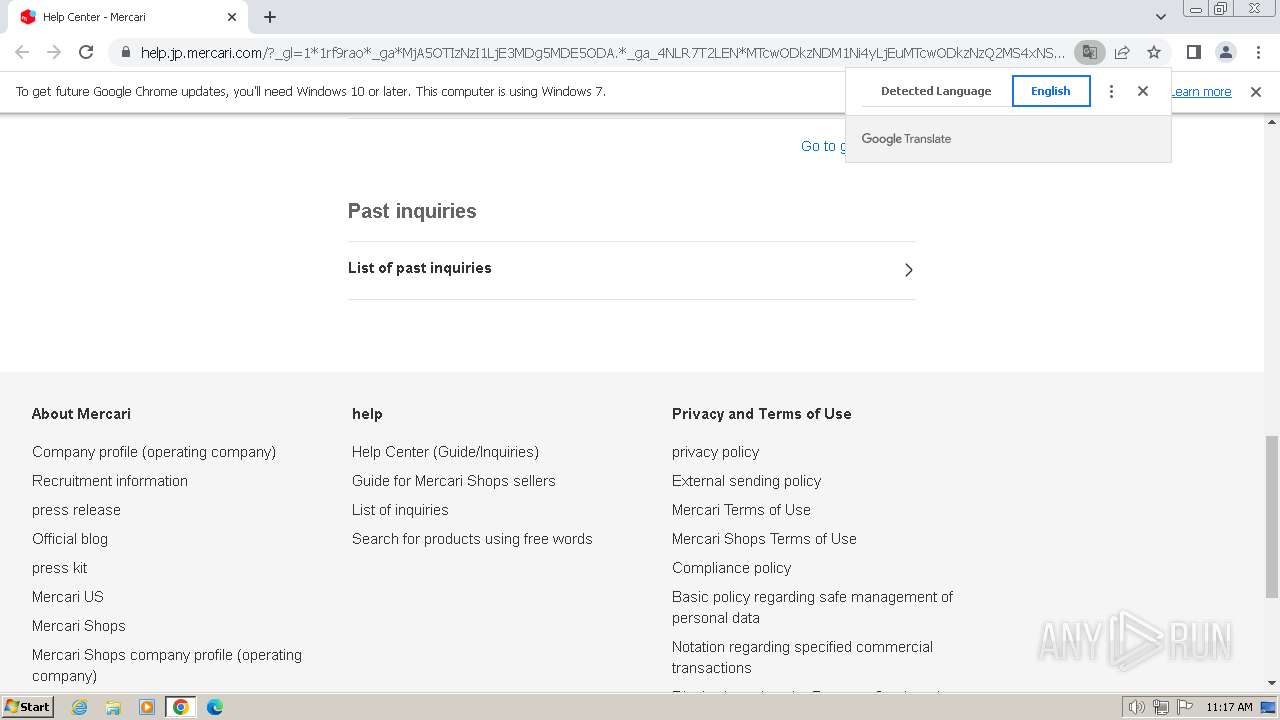
Task: Launch Internet Explorer from taskbar
Action: (x=79, y=707)
